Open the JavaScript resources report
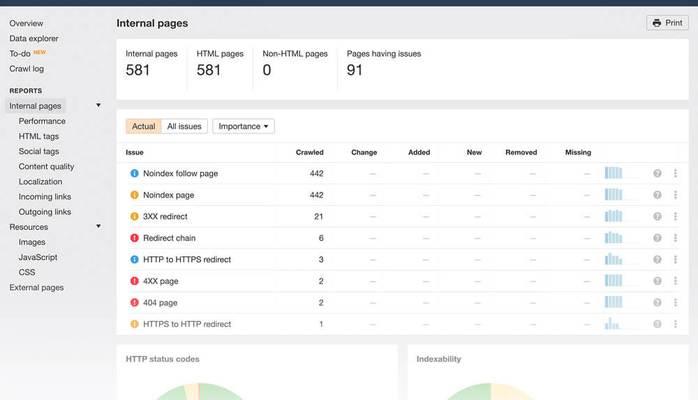This screenshot has width=698, height=400. pyautogui.click(x=38, y=257)
